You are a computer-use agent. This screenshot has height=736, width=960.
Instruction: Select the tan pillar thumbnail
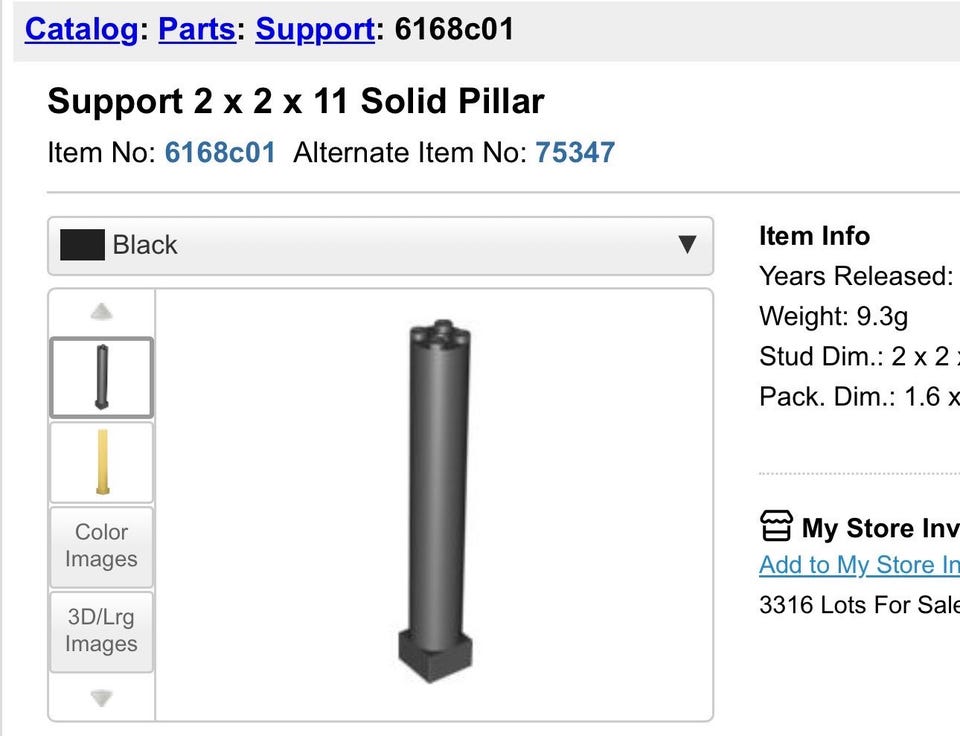[101, 462]
